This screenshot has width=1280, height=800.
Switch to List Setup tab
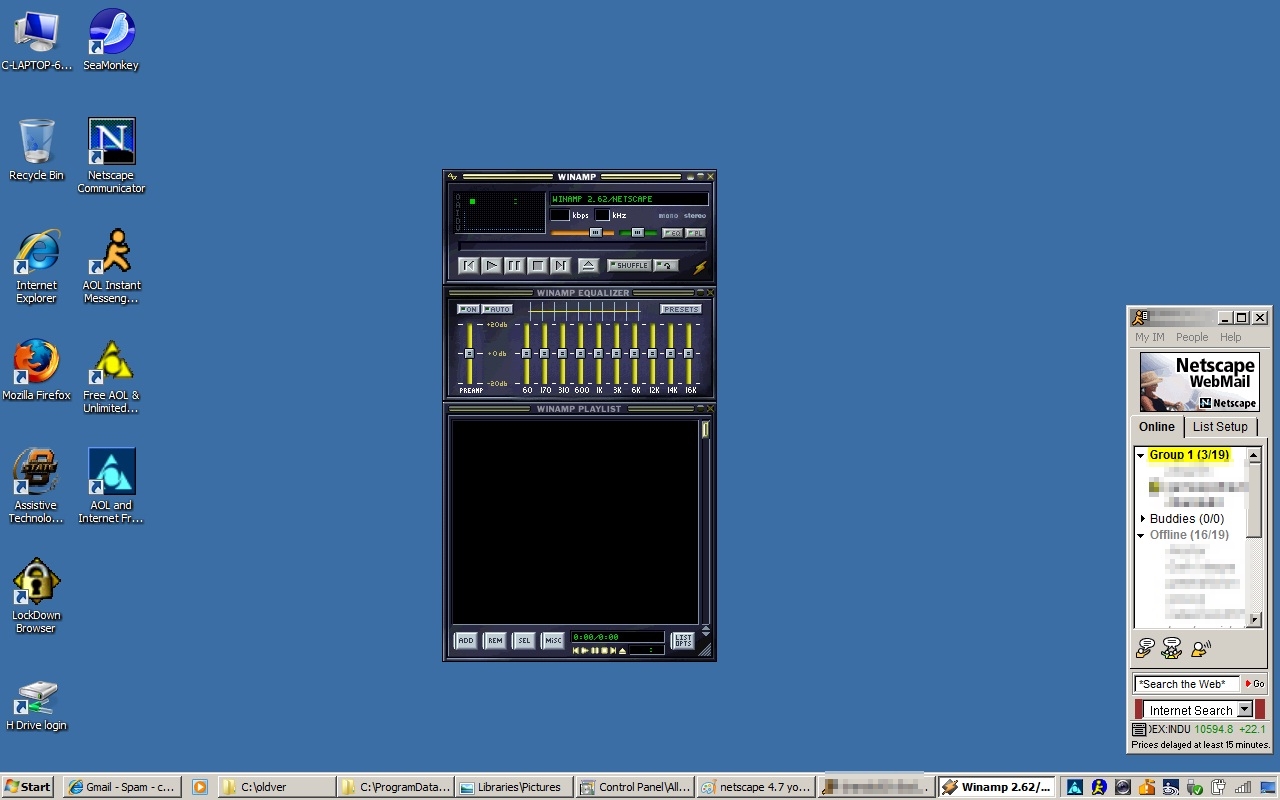point(1220,427)
